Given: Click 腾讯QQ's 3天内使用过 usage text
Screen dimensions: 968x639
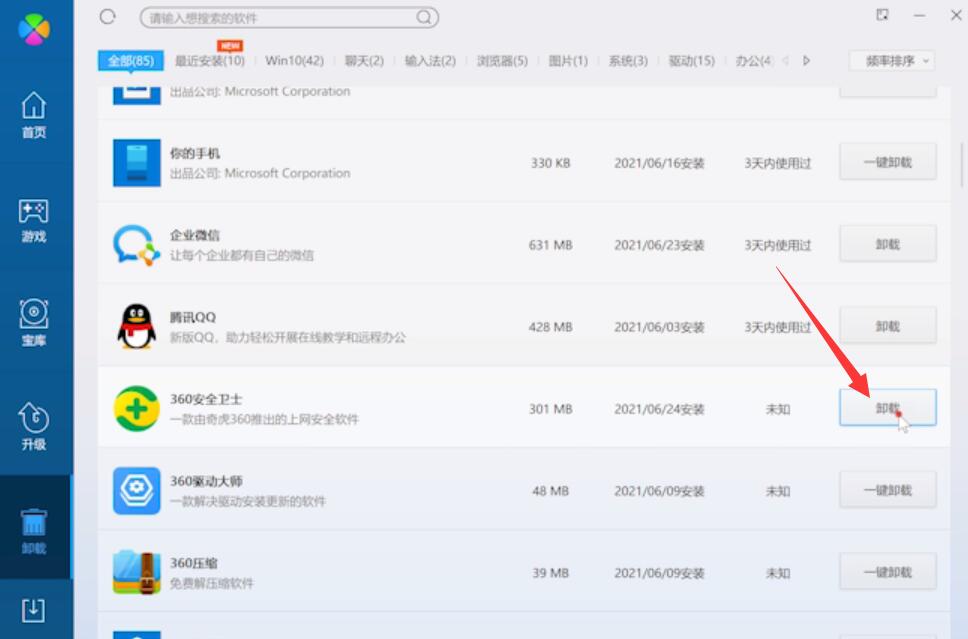Looking at the screenshot, I should tap(777, 327).
